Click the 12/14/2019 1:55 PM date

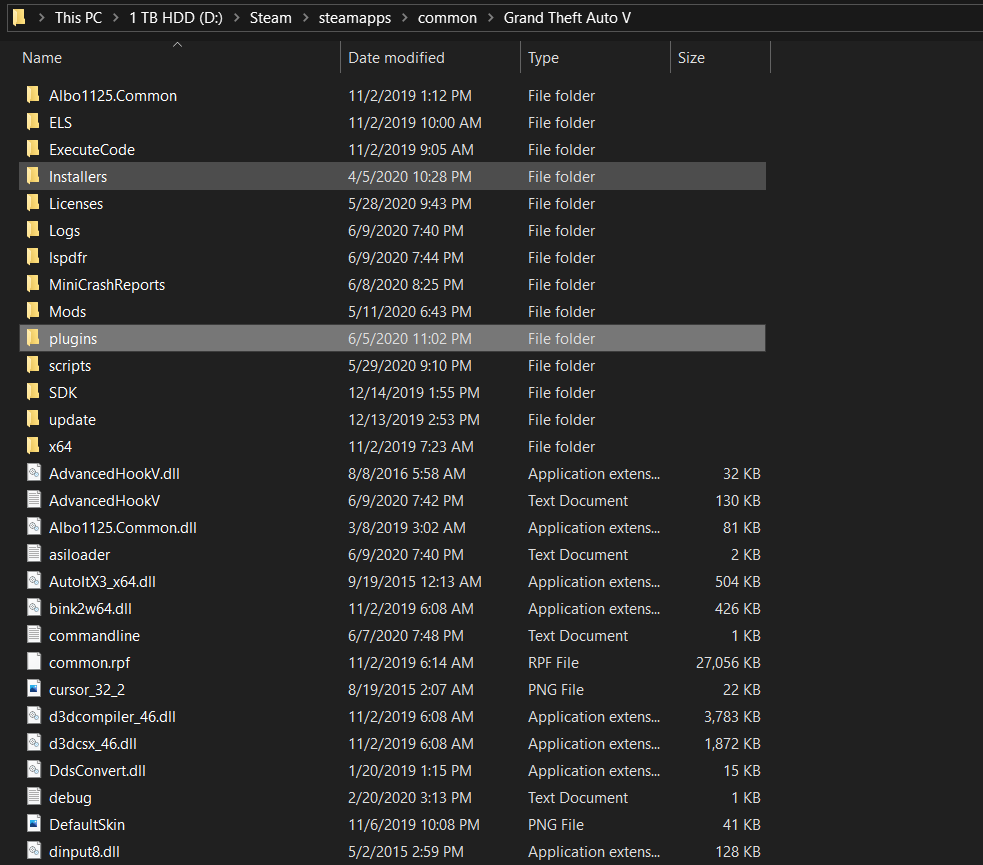(414, 393)
